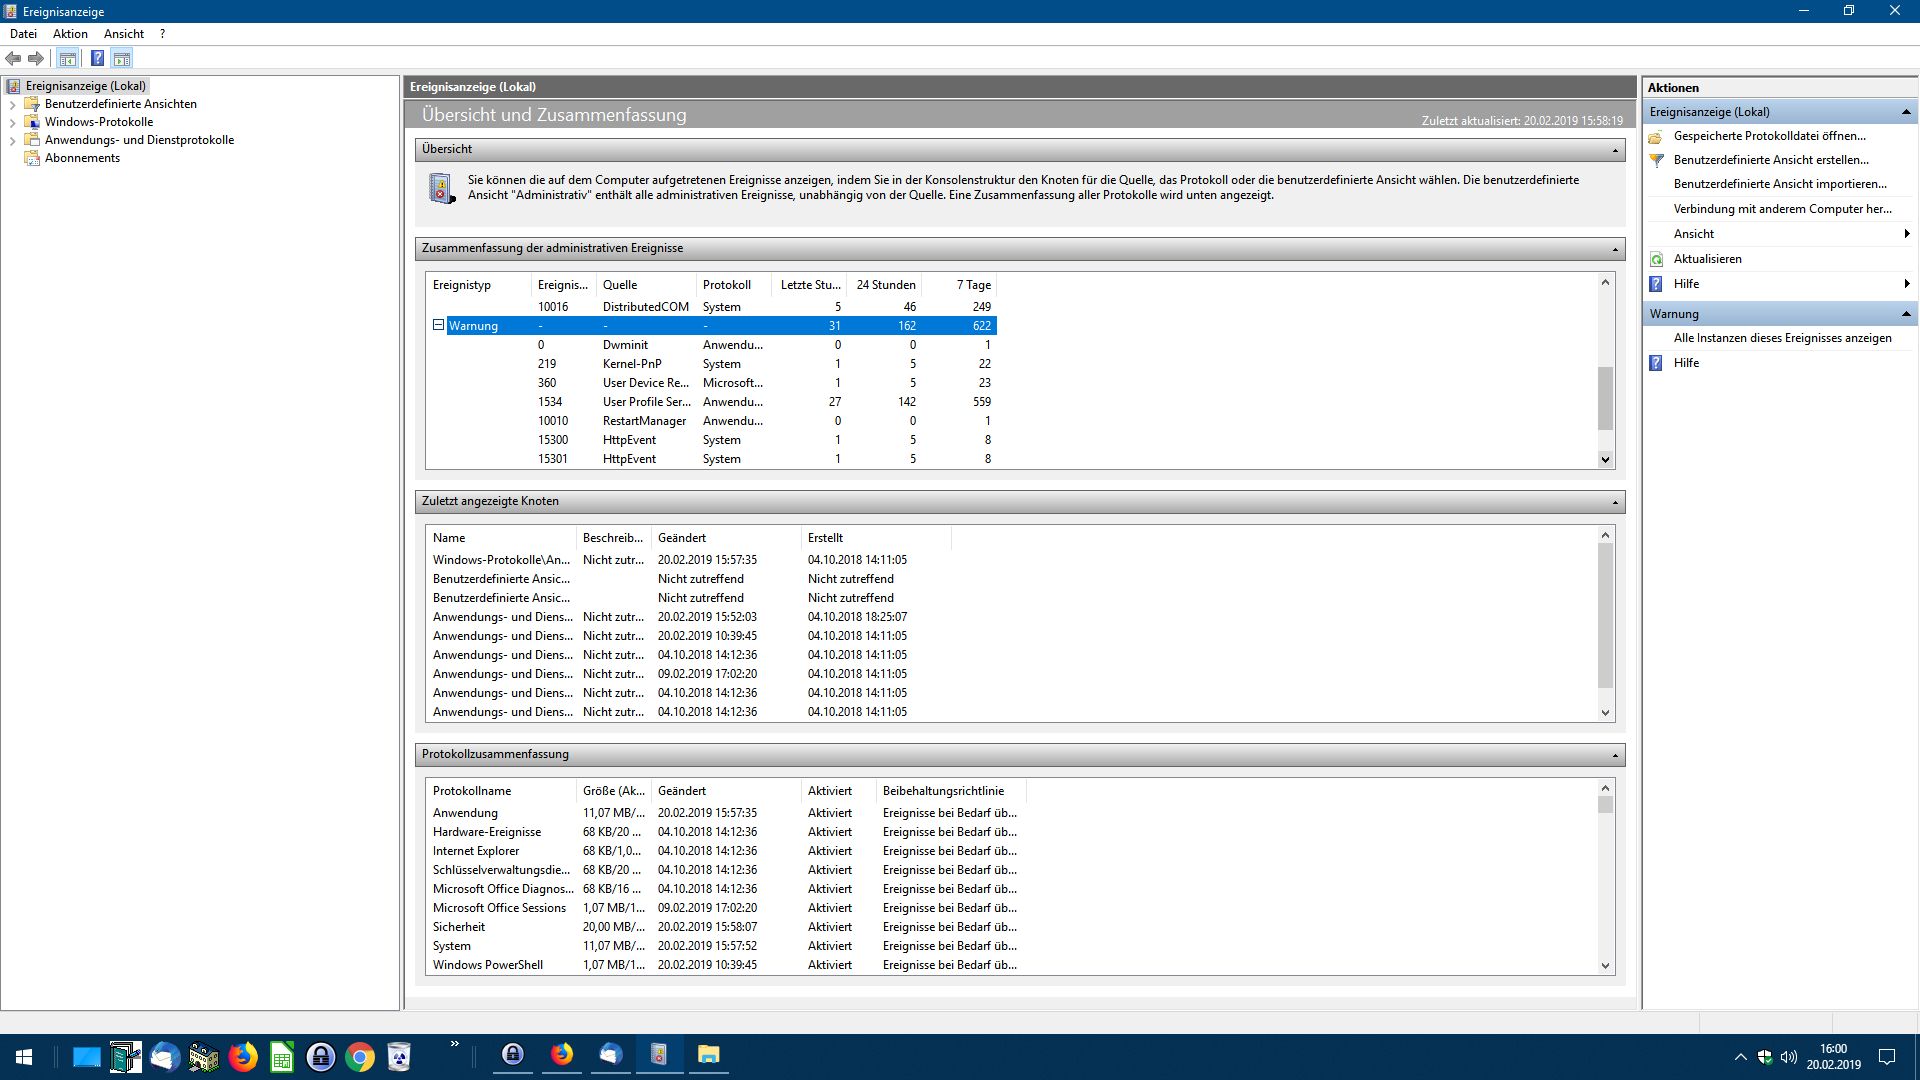Click the Abonnements folder icon
1920x1080 pixels.
pos(32,158)
